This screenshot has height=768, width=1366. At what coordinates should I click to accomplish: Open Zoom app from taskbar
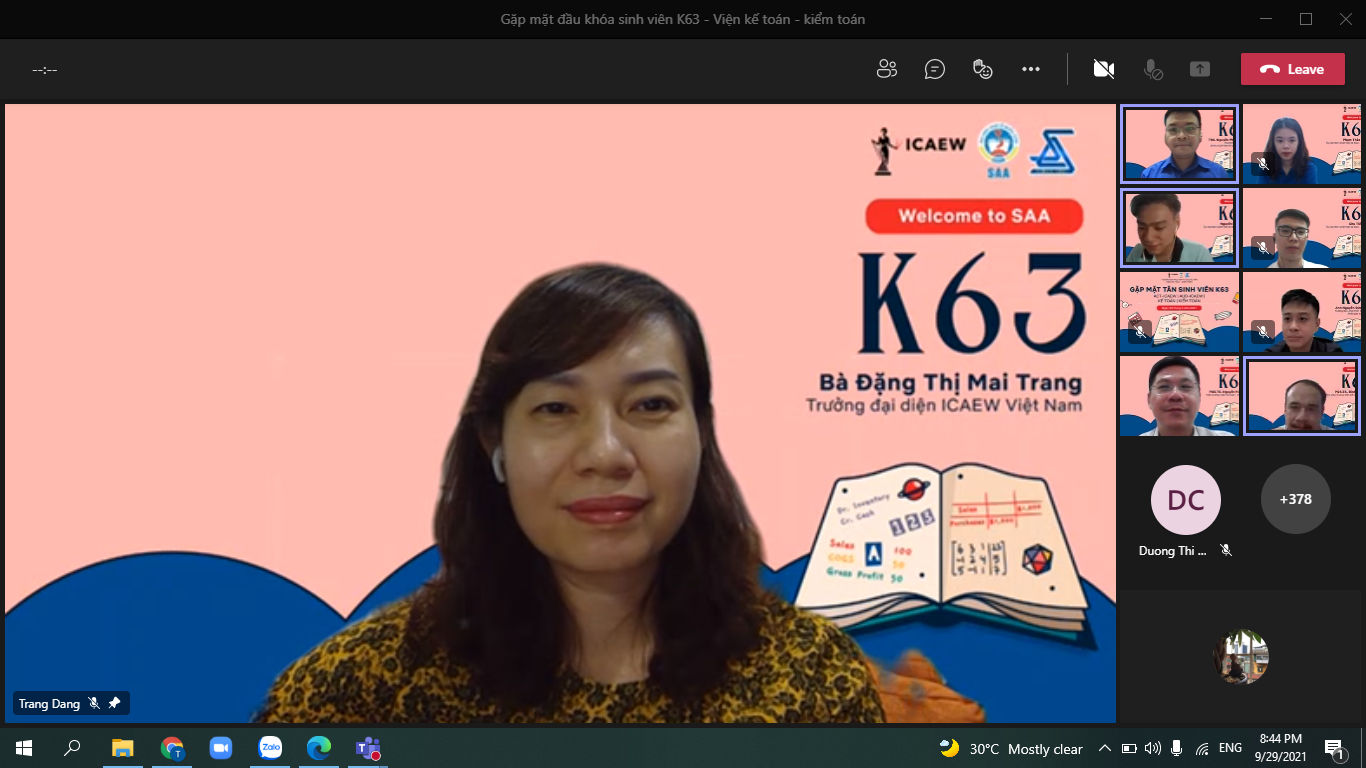pyautogui.click(x=221, y=748)
